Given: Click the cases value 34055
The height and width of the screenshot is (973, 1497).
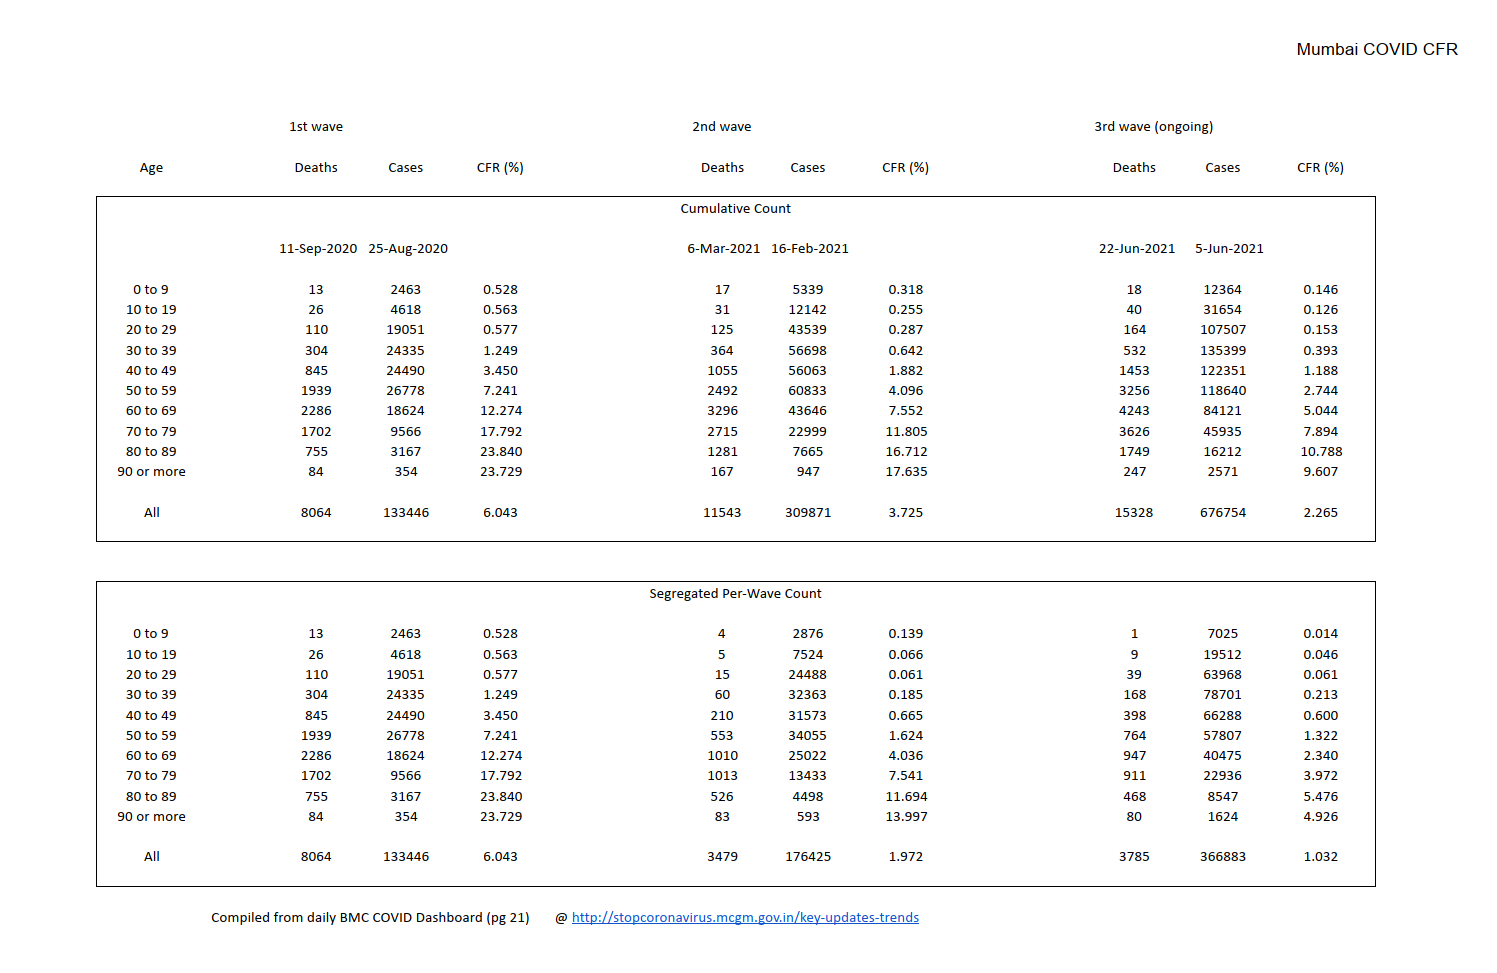Looking at the screenshot, I should tap(808, 736).
